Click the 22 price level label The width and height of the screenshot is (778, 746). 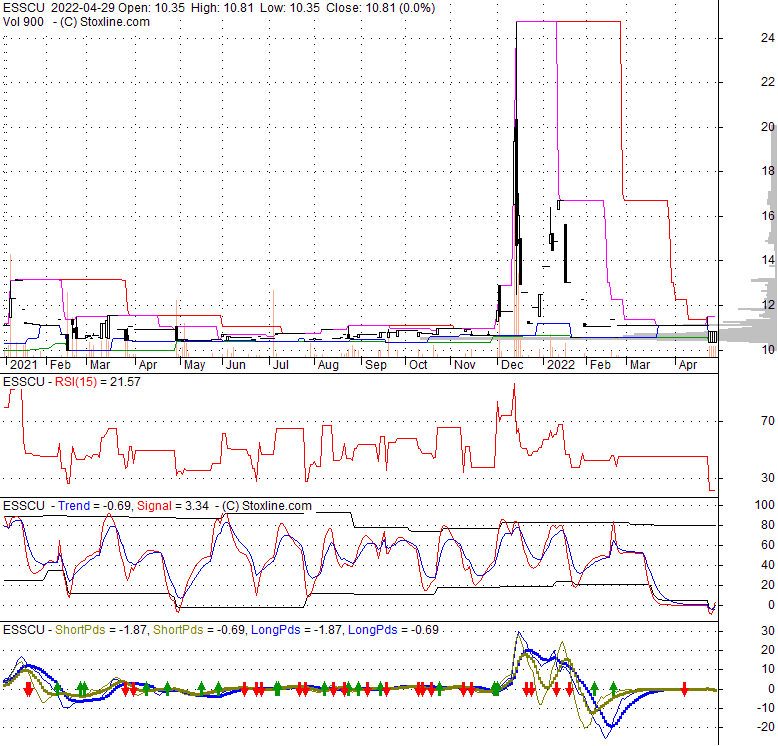pyautogui.click(x=768, y=82)
